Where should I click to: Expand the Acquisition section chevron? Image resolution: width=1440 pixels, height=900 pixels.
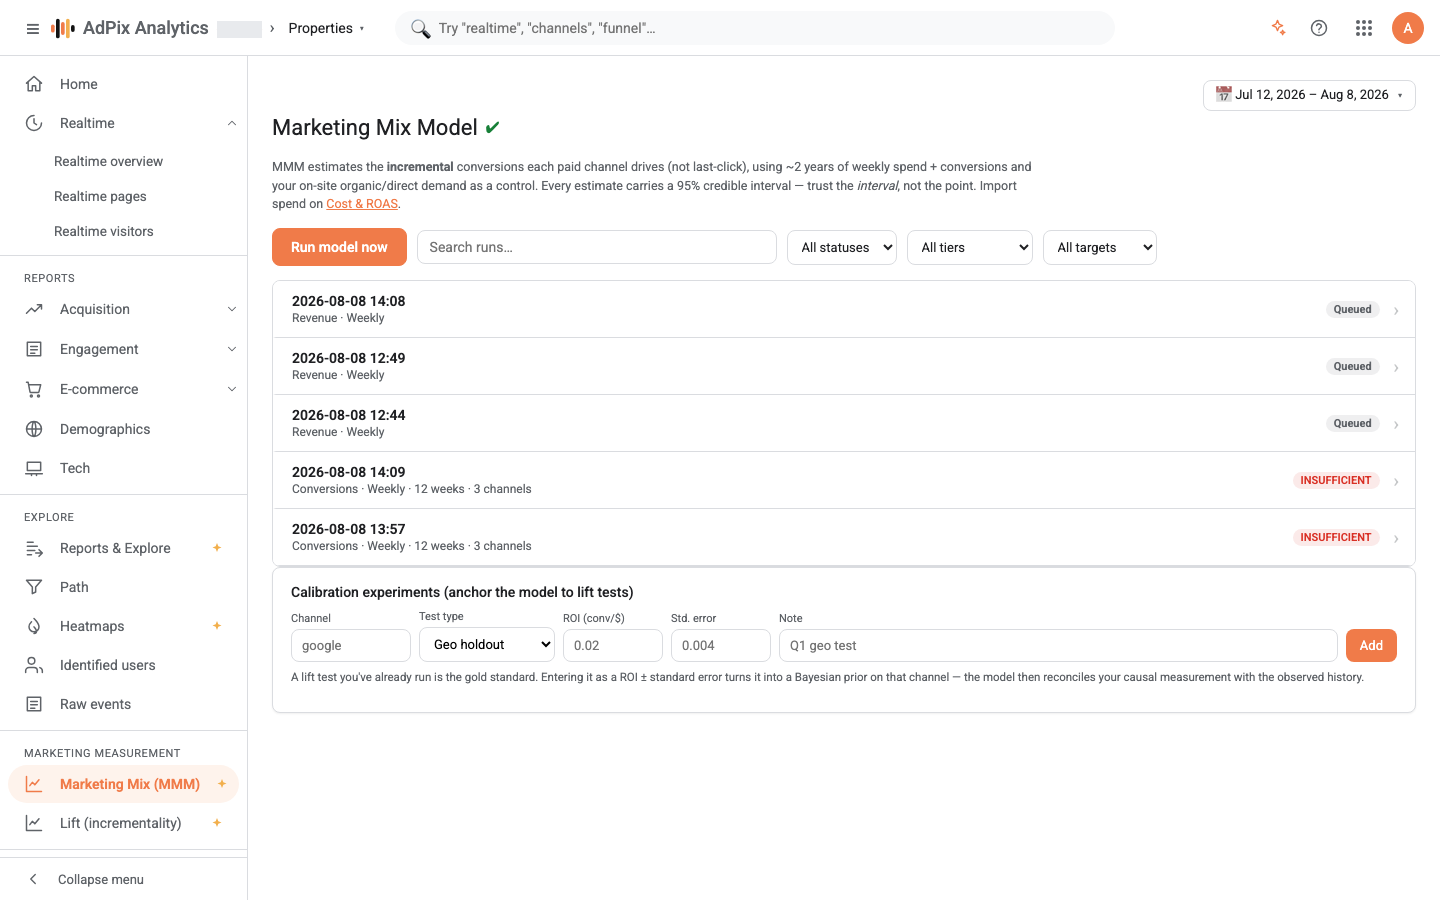coord(232,309)
